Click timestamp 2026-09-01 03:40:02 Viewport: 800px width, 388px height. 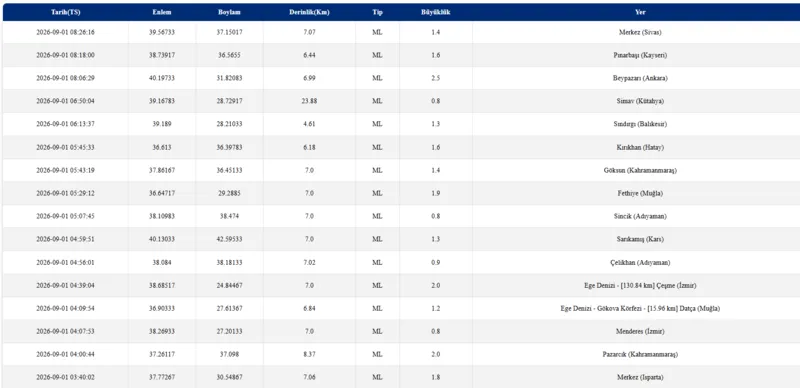tap(65, 377)
